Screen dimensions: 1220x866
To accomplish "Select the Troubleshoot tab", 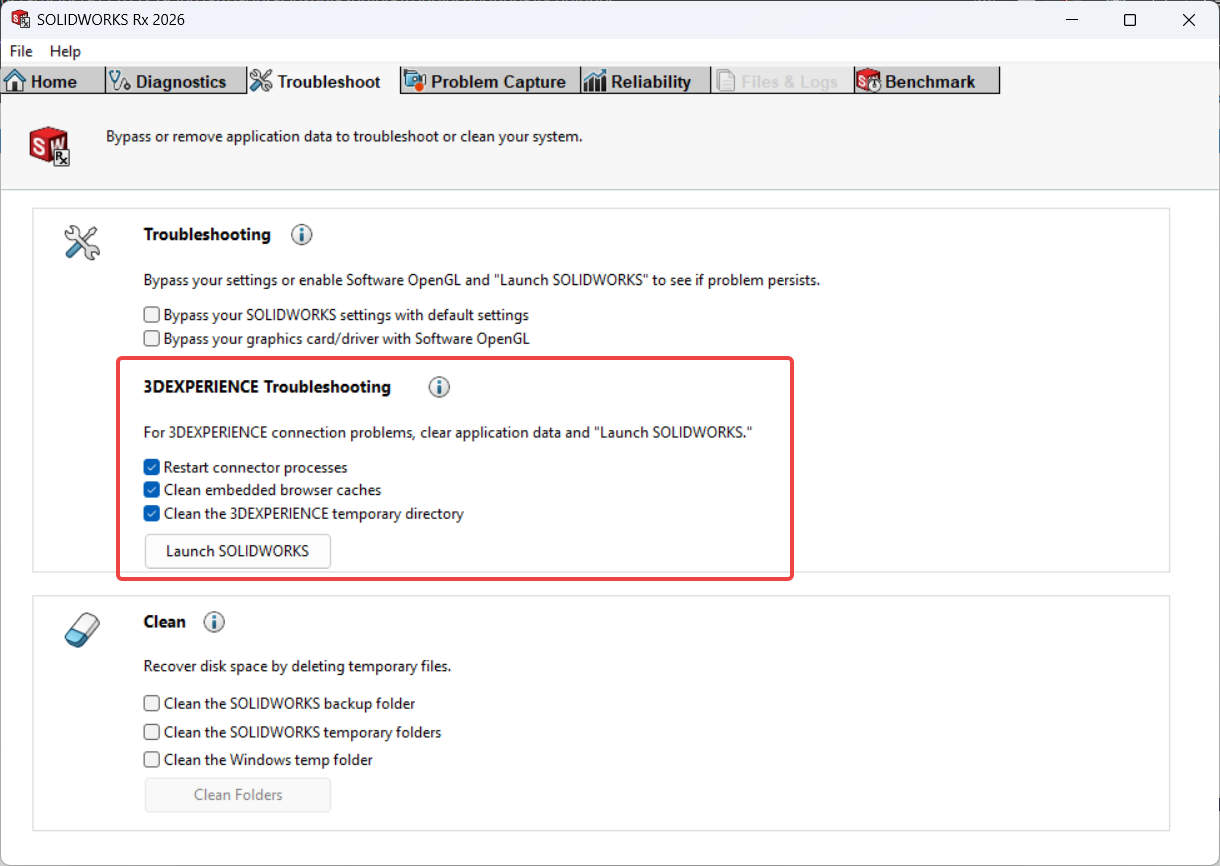I will 323,81.
